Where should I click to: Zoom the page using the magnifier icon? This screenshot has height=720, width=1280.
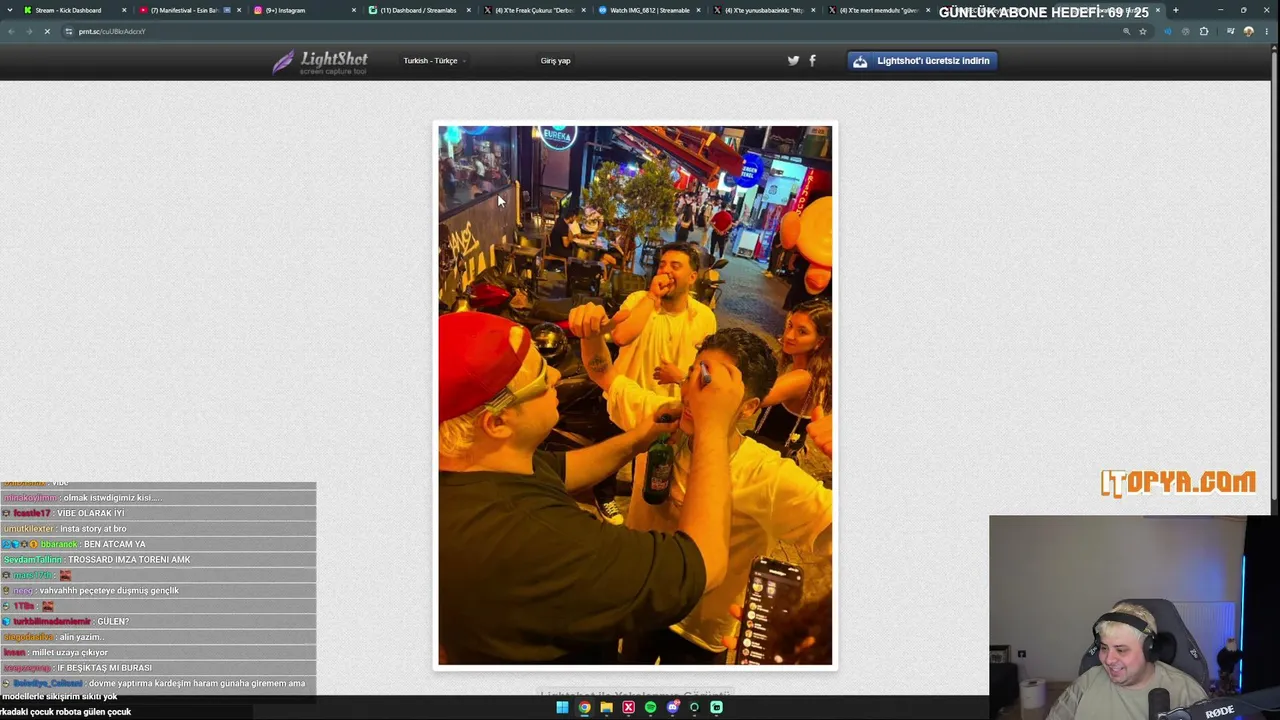click(x=1126, y=31)
